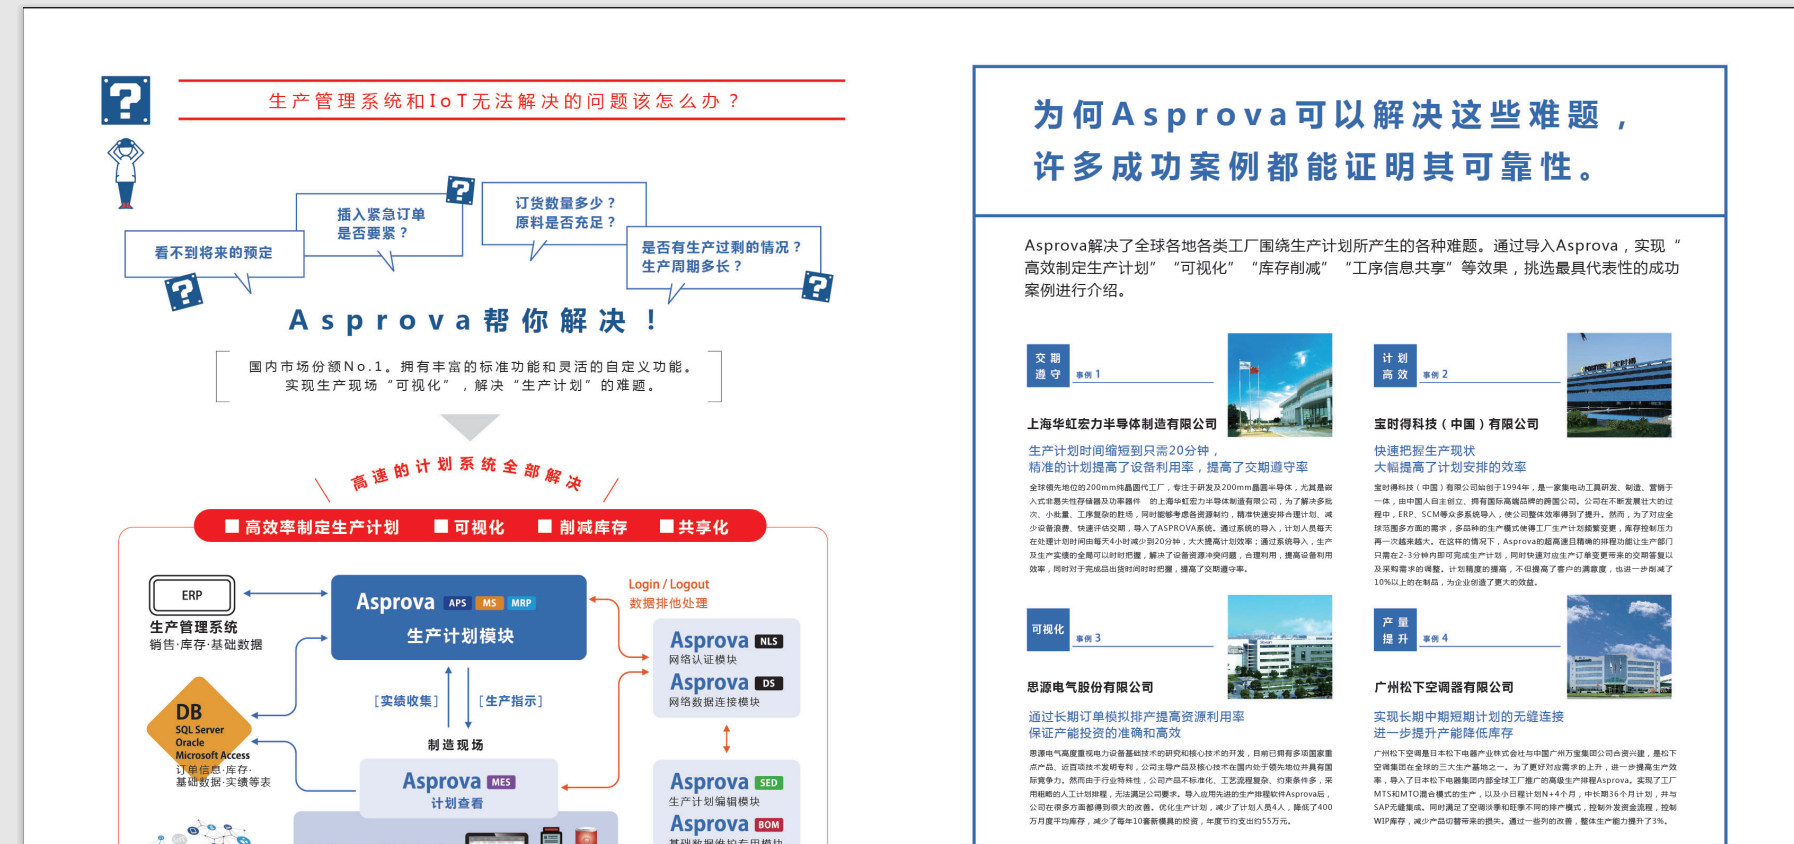Click the 事例 1 label
Screen dimensions: 1794x844
[1088, 375]
